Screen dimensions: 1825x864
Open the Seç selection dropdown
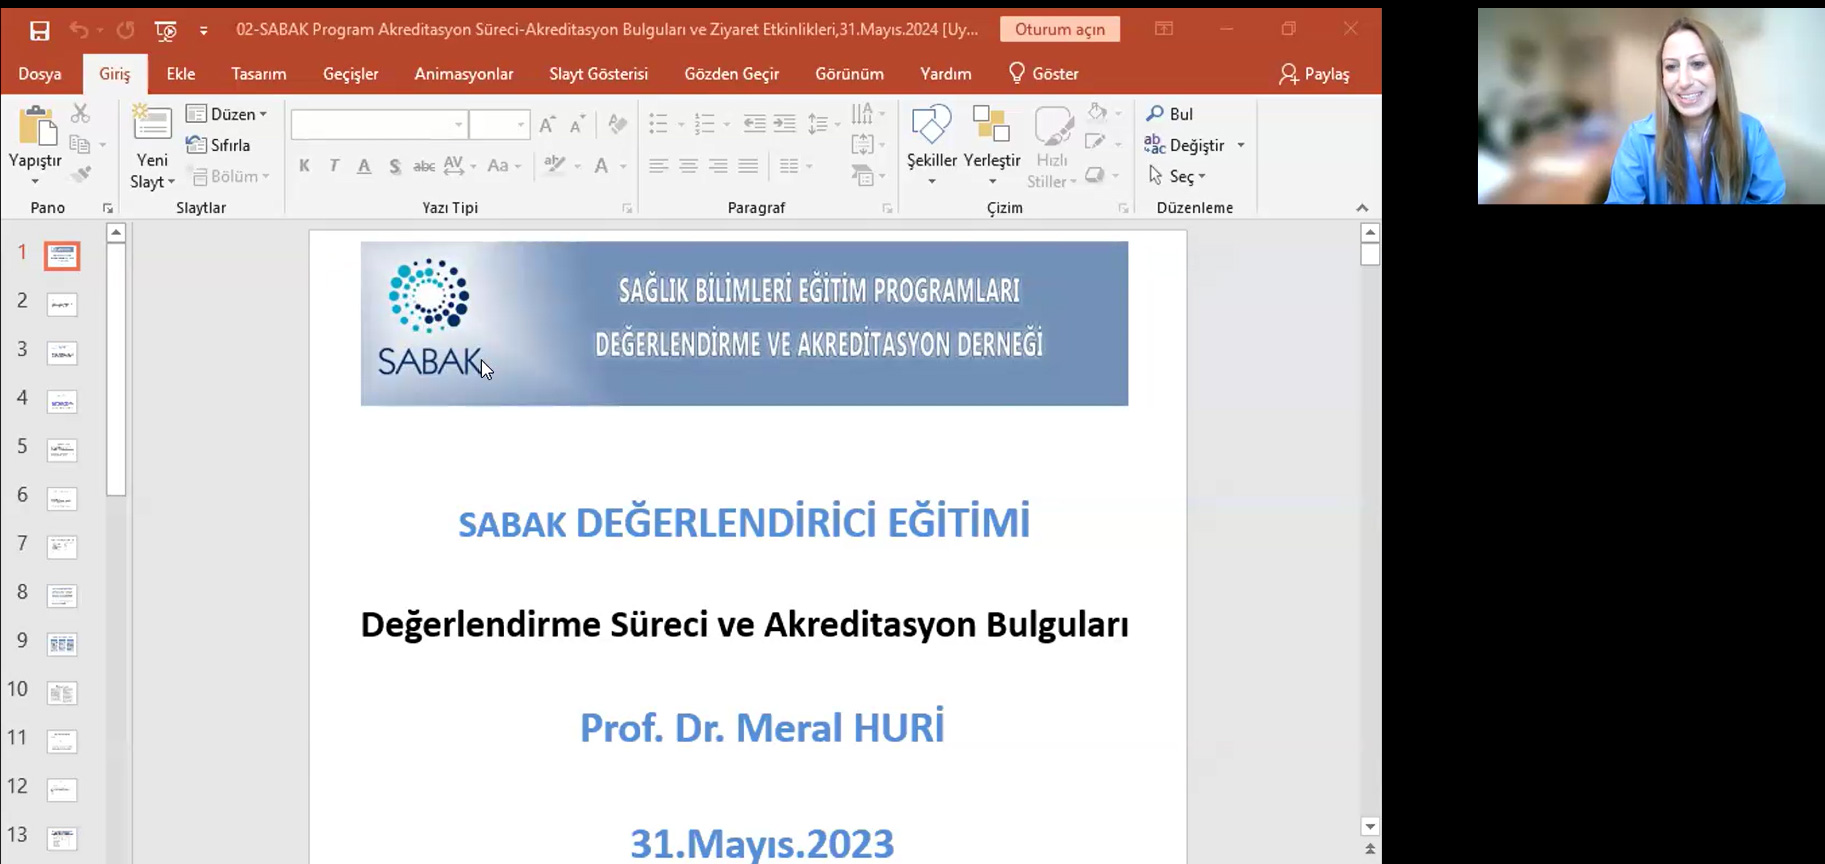pos(1177,176)
